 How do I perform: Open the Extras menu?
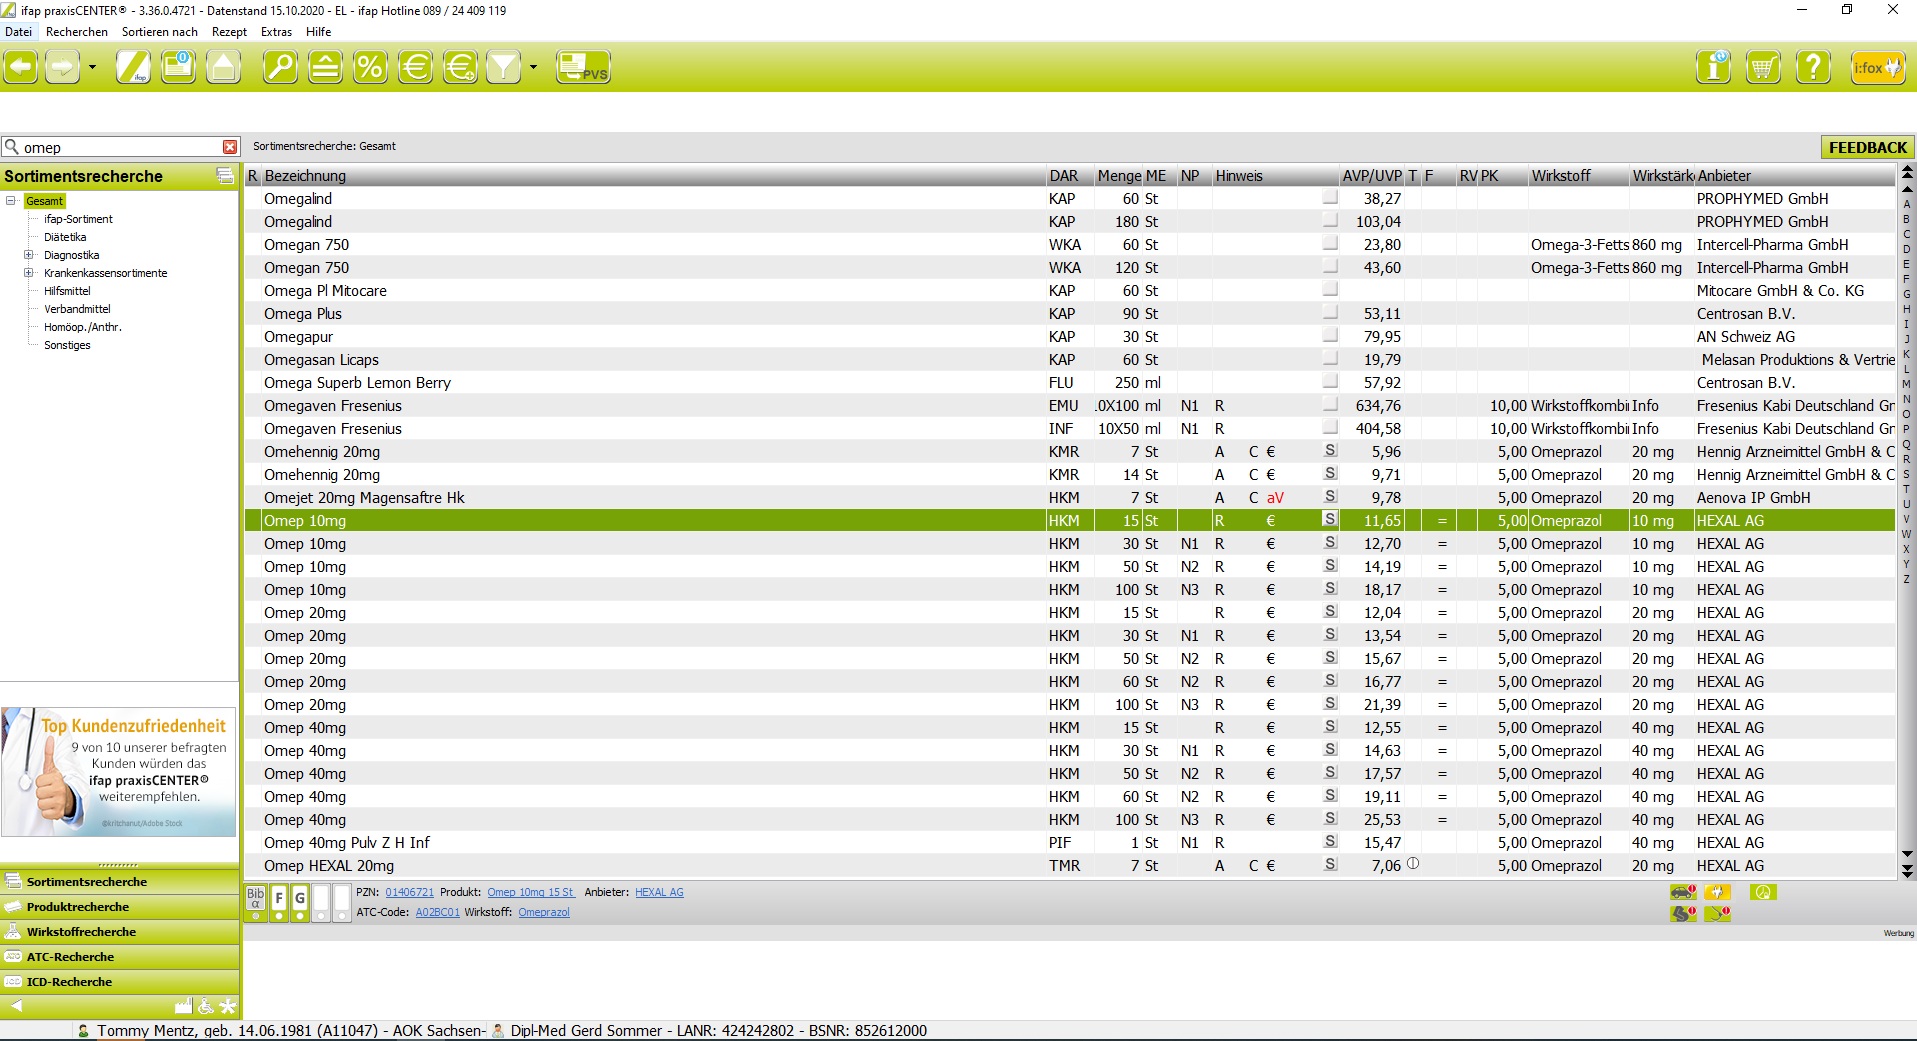[276, 32]
